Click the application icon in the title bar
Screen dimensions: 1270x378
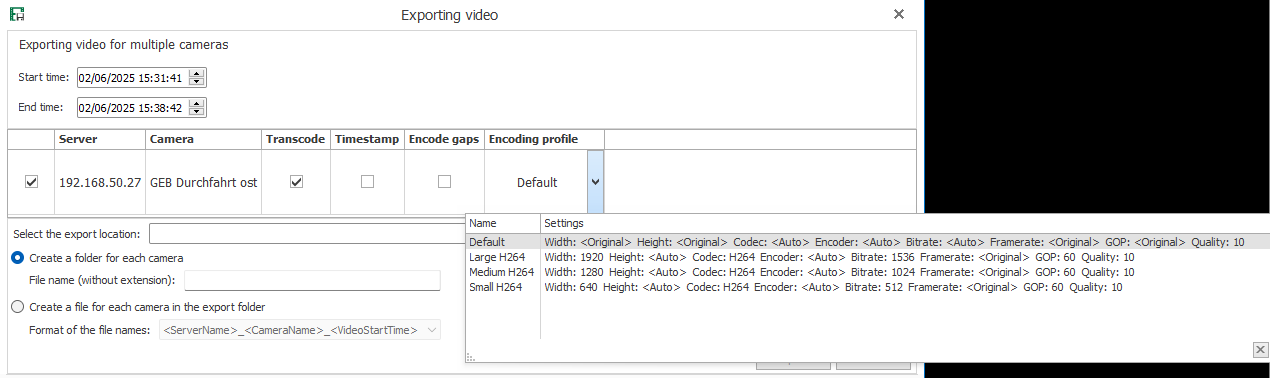coord(17,14)
